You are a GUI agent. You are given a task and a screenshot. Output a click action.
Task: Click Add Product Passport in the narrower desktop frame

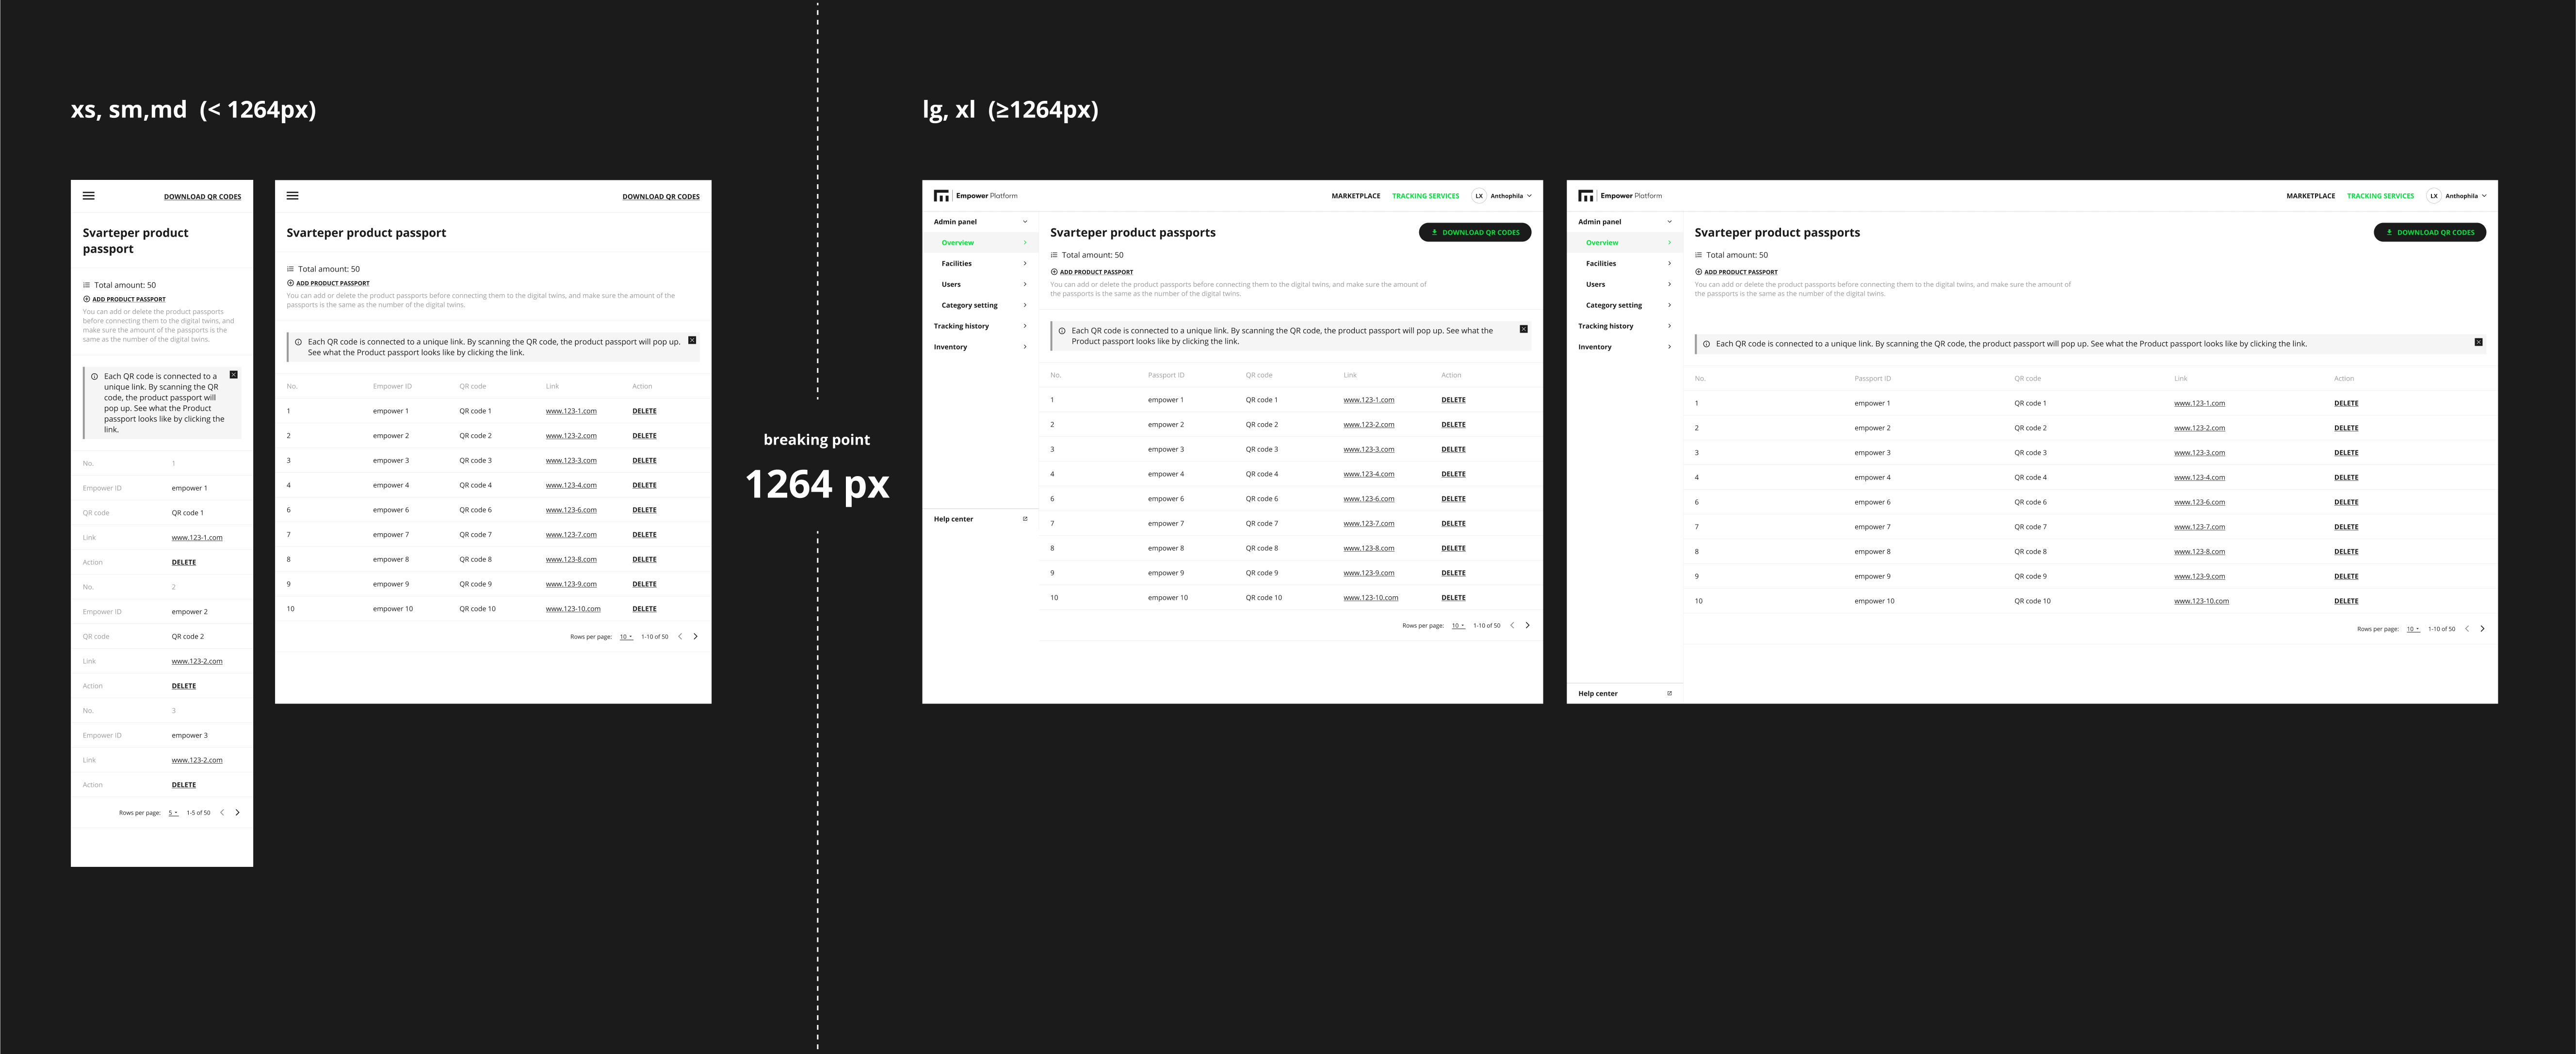(x=1092, y=272)
